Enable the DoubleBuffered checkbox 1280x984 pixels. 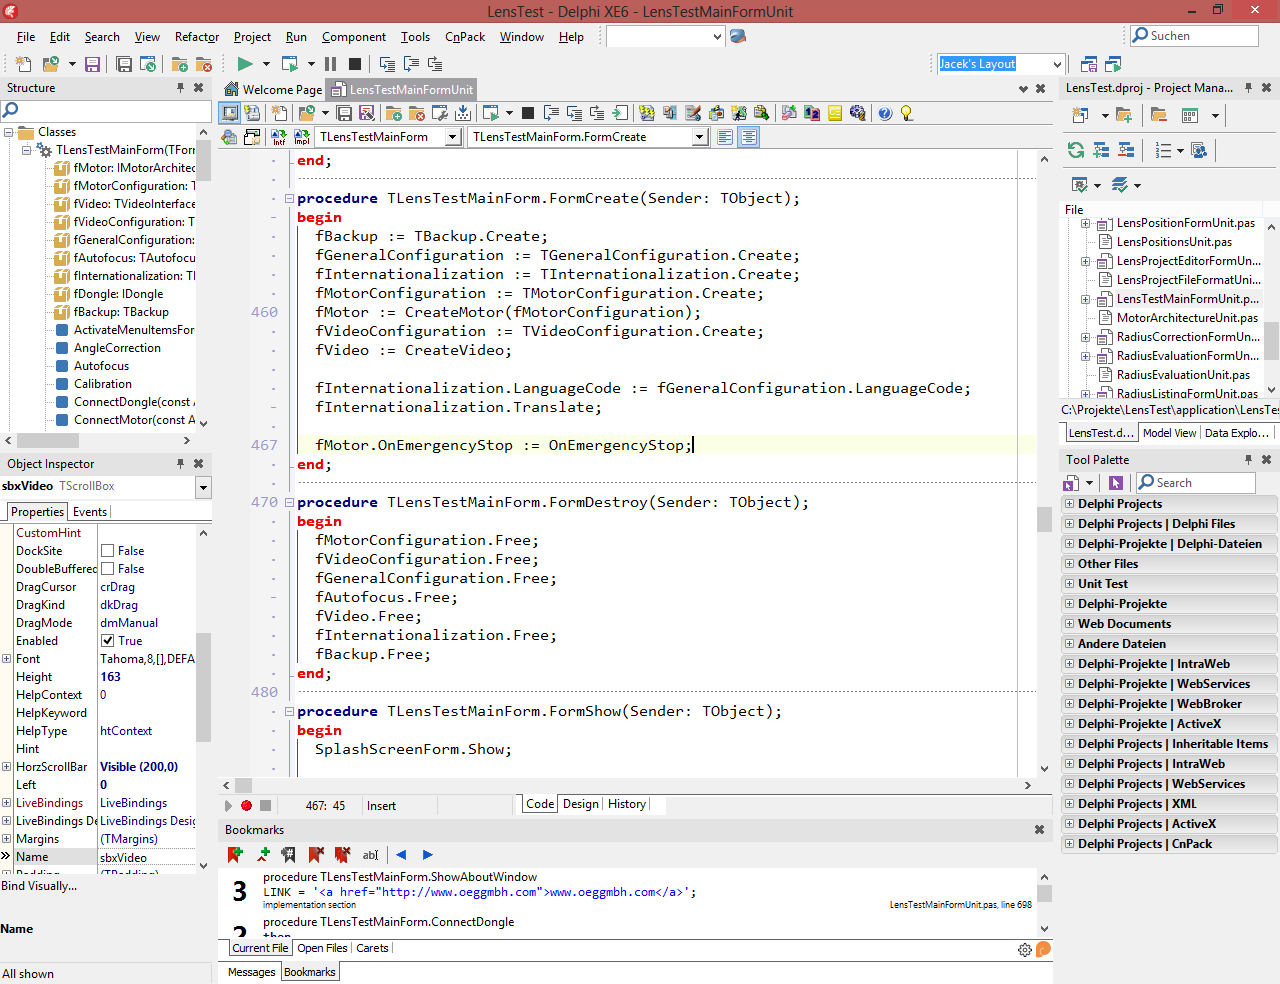tap(107, 569)
